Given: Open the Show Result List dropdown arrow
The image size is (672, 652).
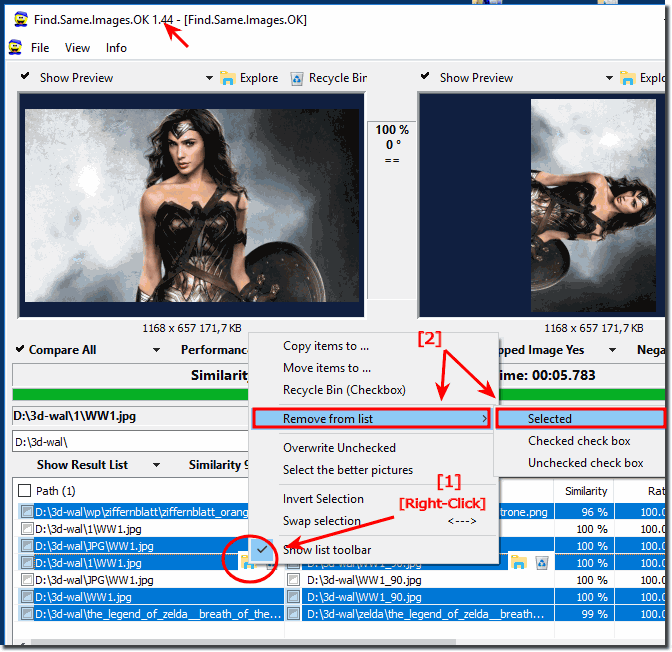Looking at the screenshot, I should (x=156, y=465).
